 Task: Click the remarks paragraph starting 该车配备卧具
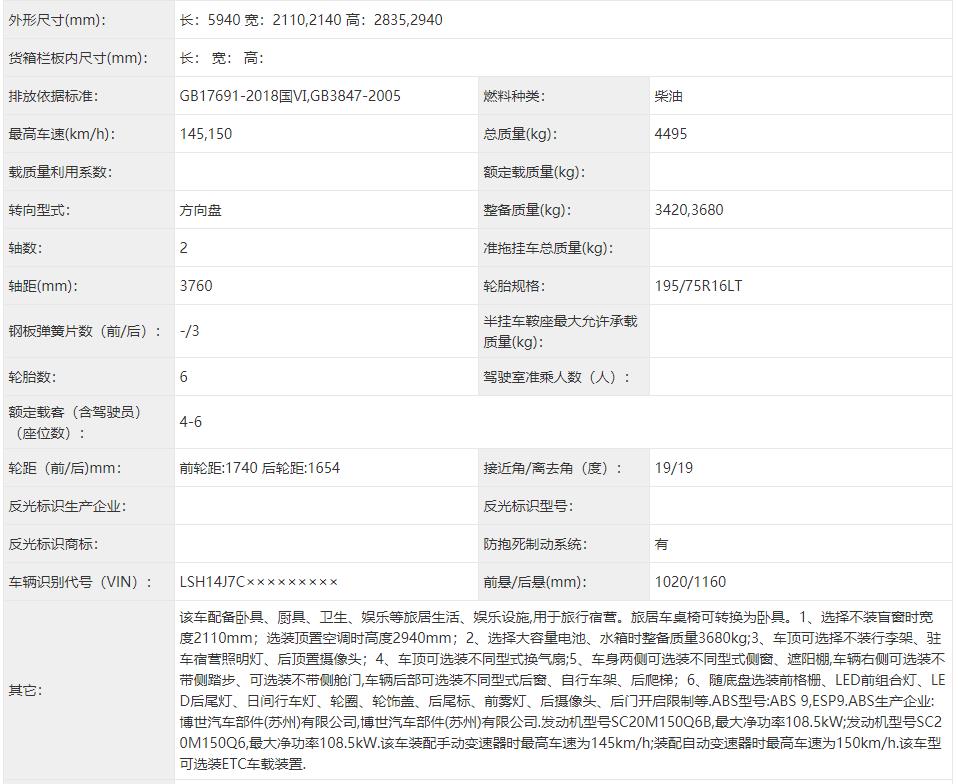(x=563, y=691)
